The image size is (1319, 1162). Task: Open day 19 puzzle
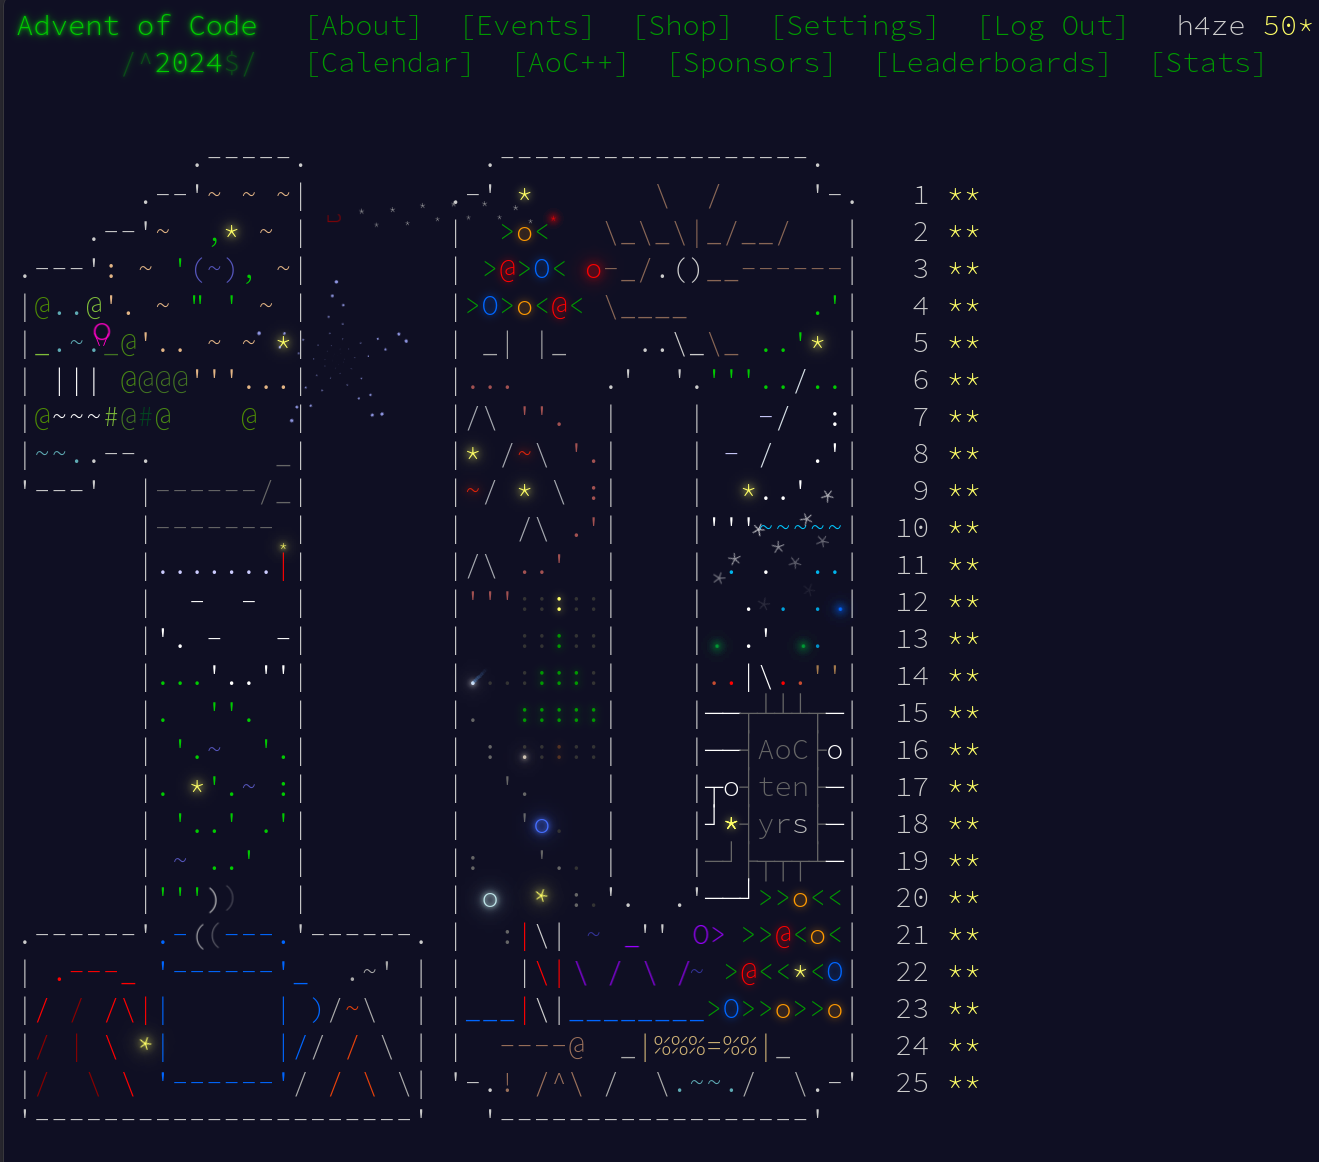point(913,861)
